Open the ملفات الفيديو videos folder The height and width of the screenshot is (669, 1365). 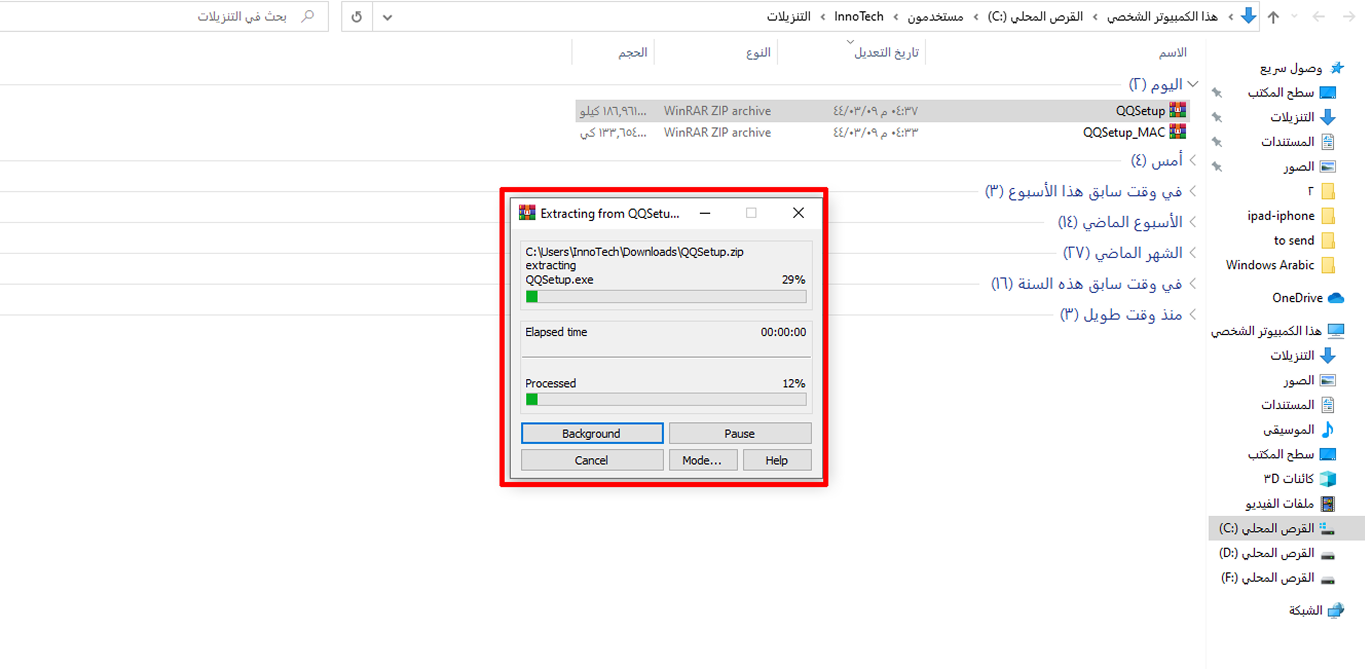(1291, 503)
